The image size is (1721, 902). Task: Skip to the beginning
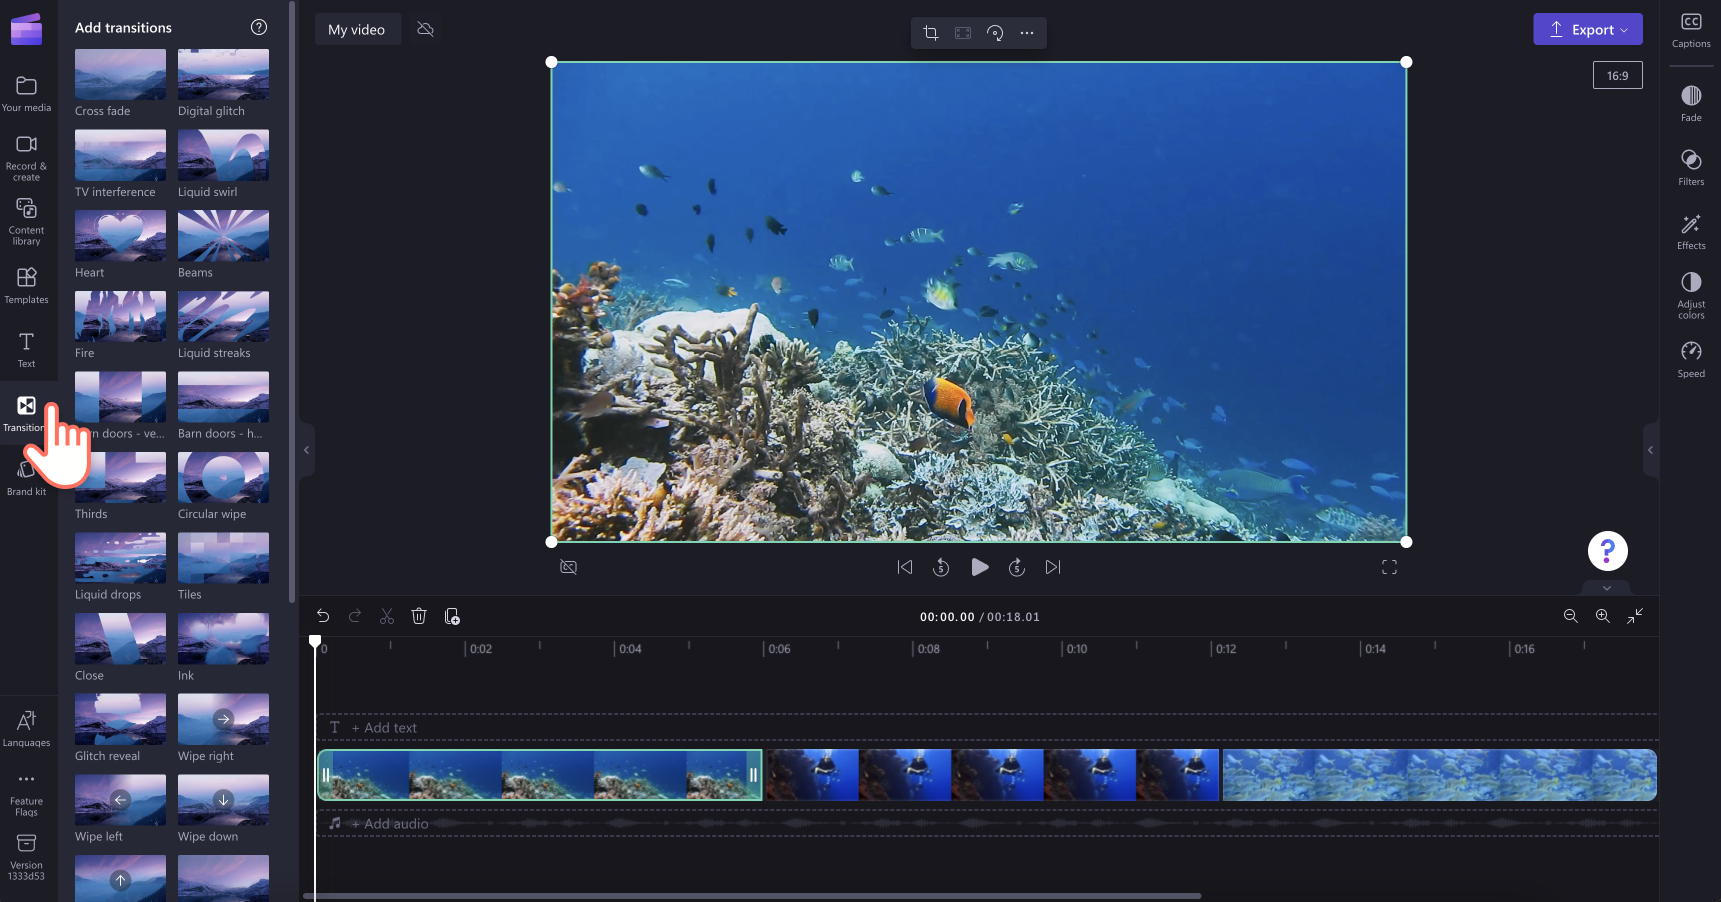(905, 567)
